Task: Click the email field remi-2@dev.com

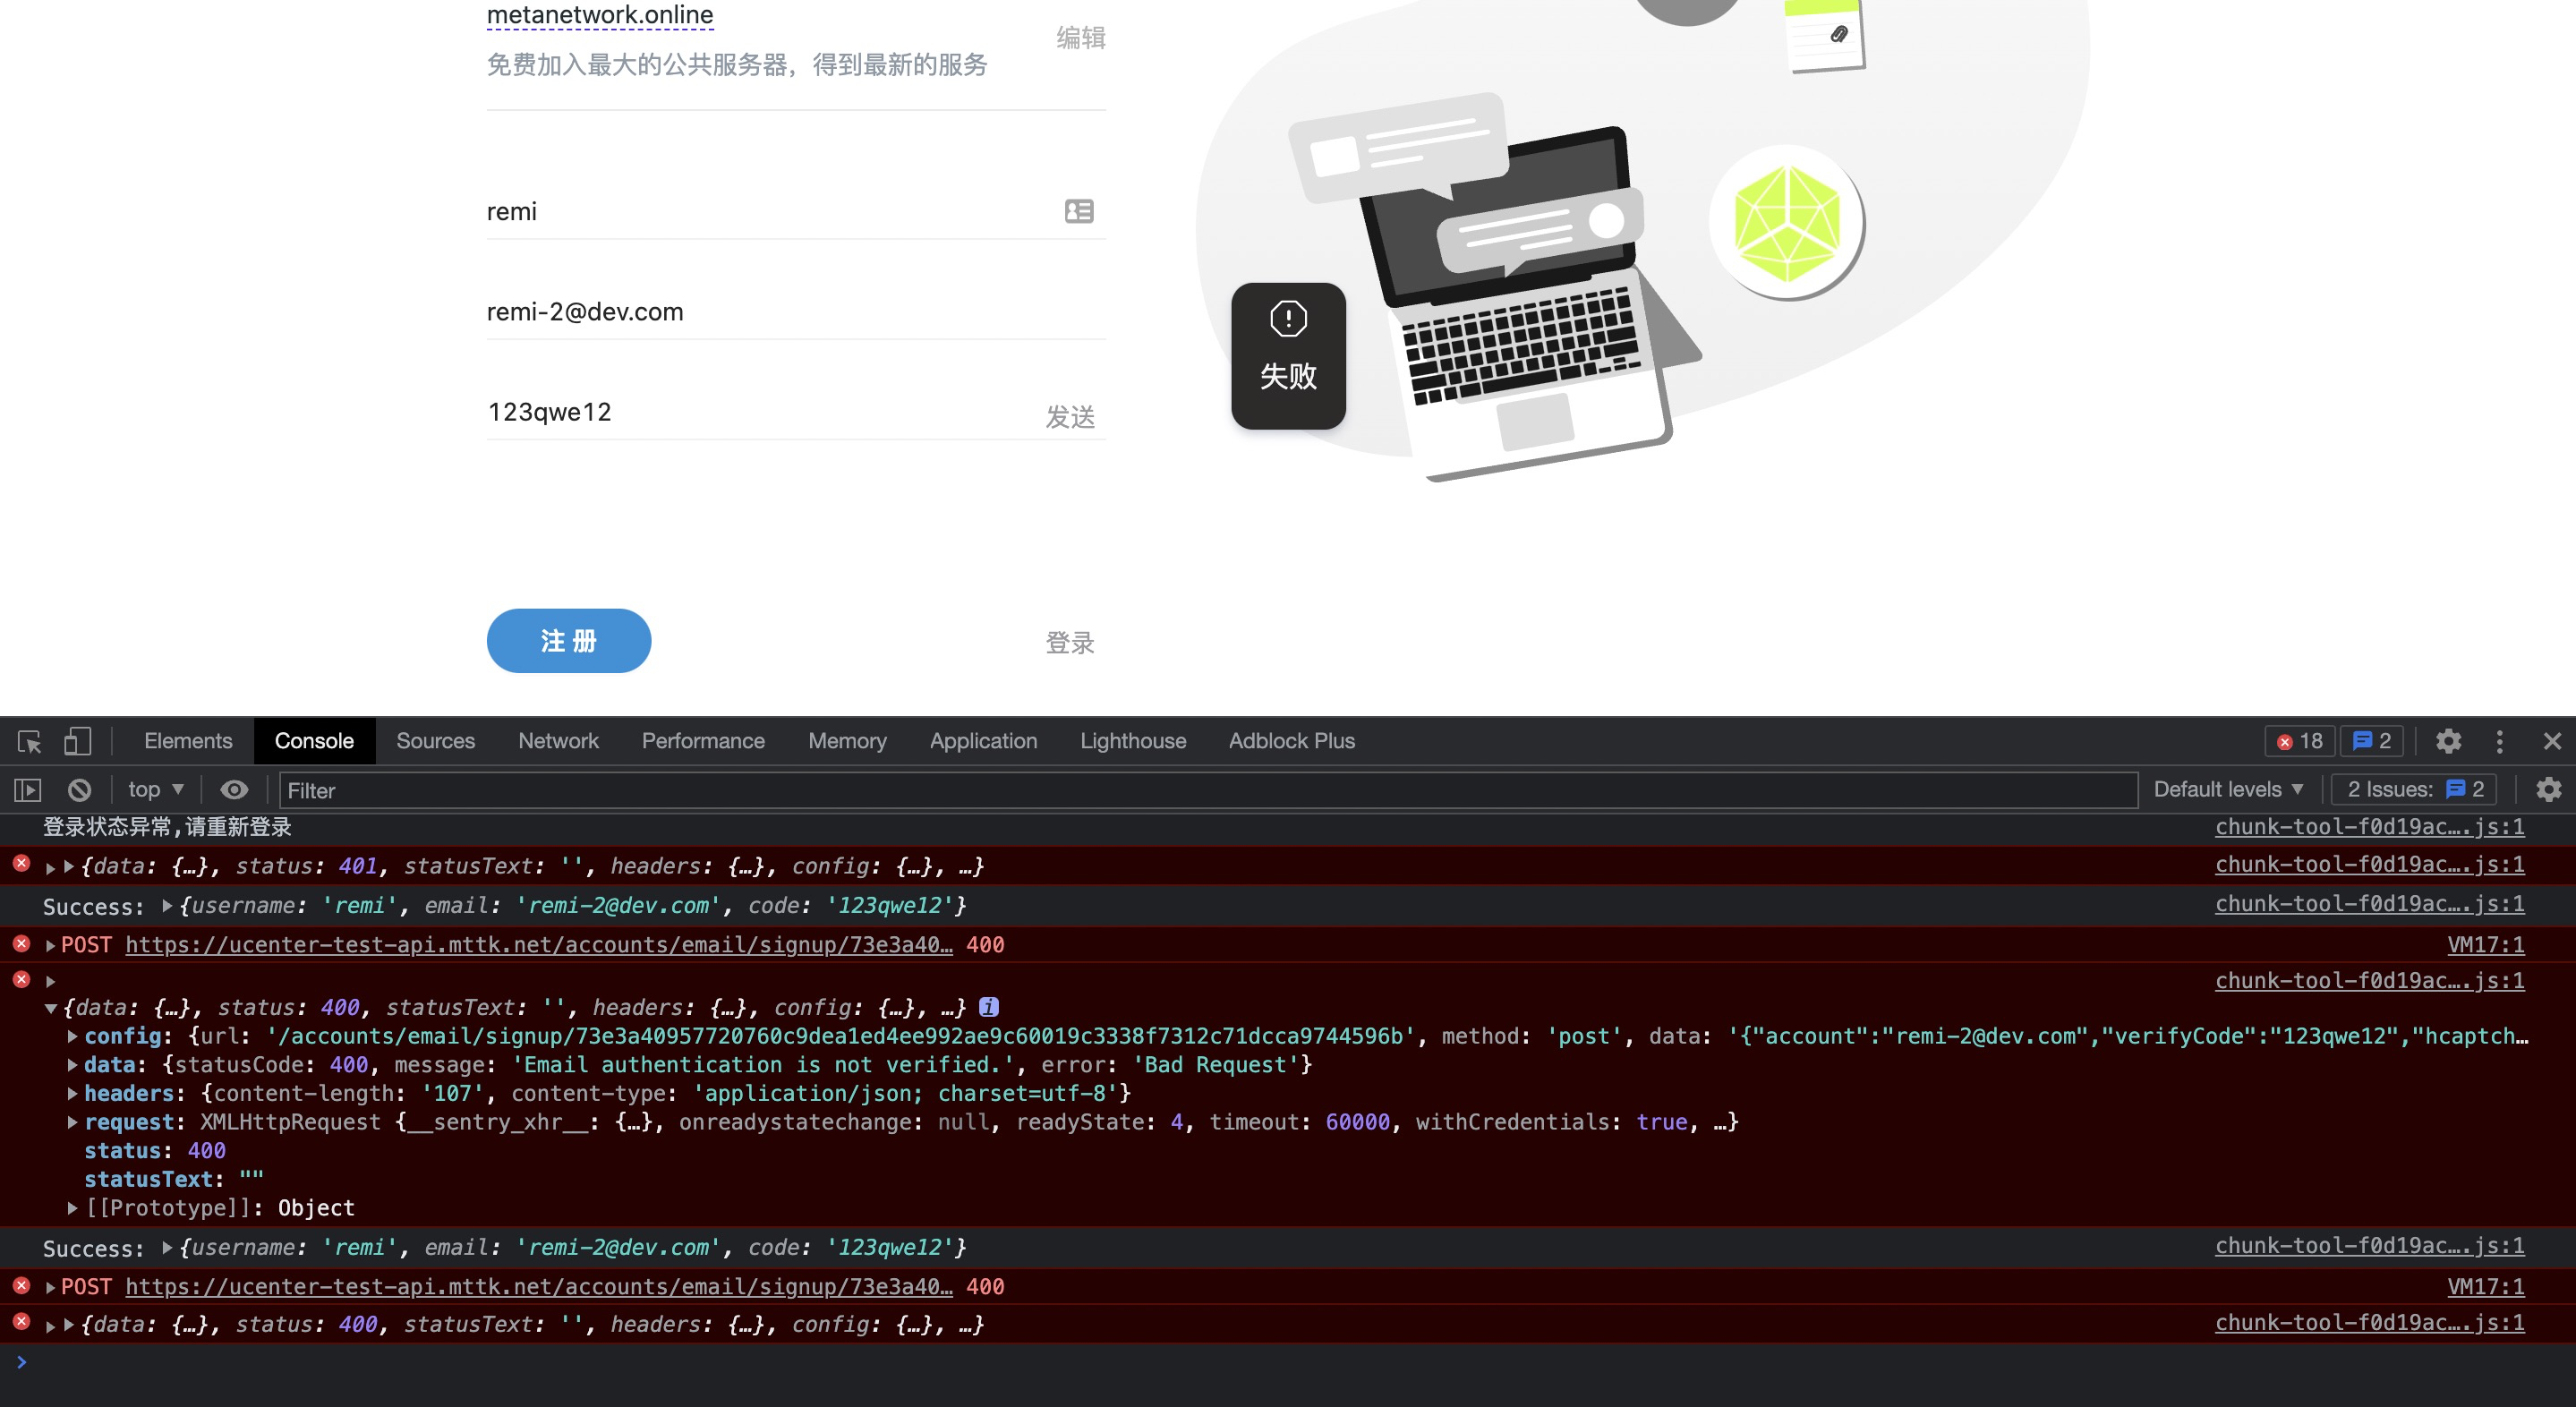Action: click(796, 312)
